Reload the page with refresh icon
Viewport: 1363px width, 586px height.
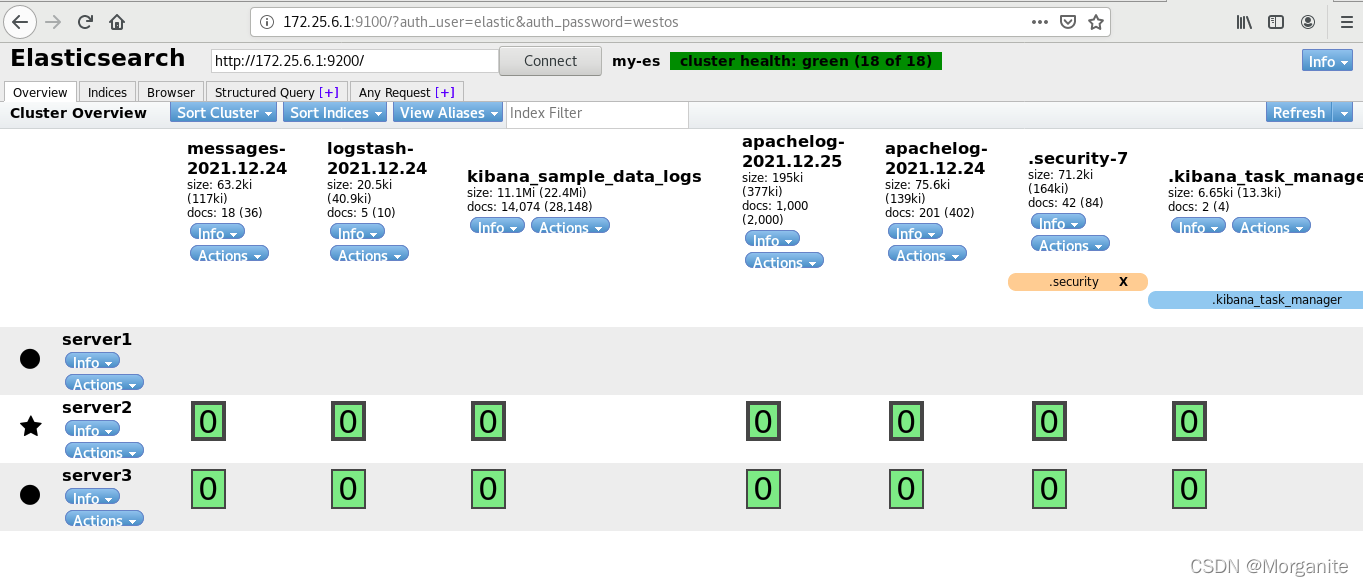[x=86, y=21]
